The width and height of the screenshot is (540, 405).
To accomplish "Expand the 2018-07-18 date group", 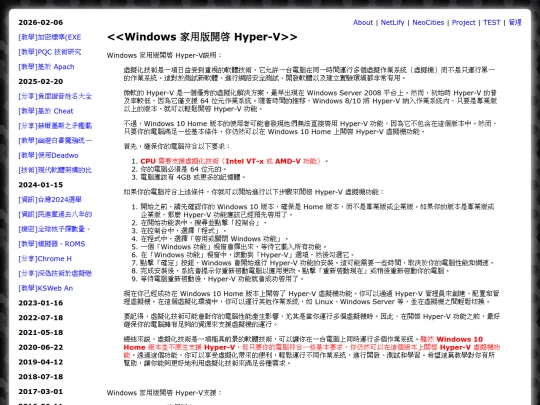I will coord(41,377).
